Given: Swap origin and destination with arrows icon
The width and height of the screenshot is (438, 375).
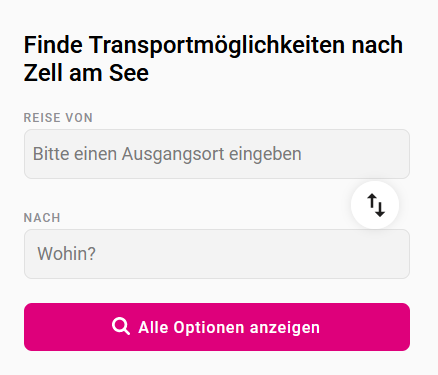Looking at the screenshot, I should point(376,205).
